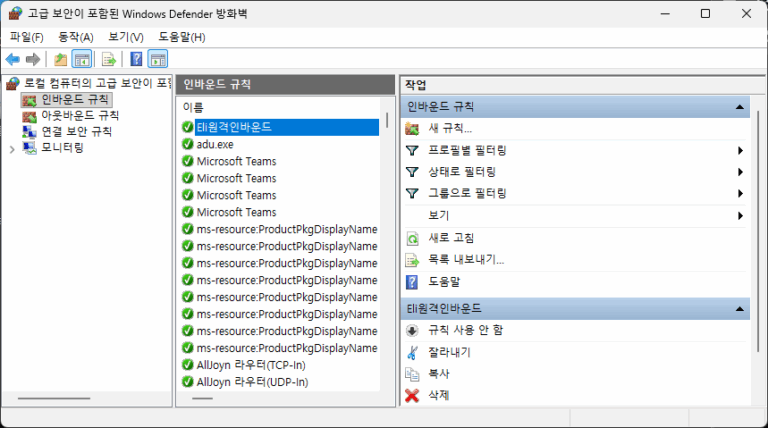768x428 pixels.
Task: Collapse the 인바운드 규칙 actions section
Action: (x=739, y=106)
